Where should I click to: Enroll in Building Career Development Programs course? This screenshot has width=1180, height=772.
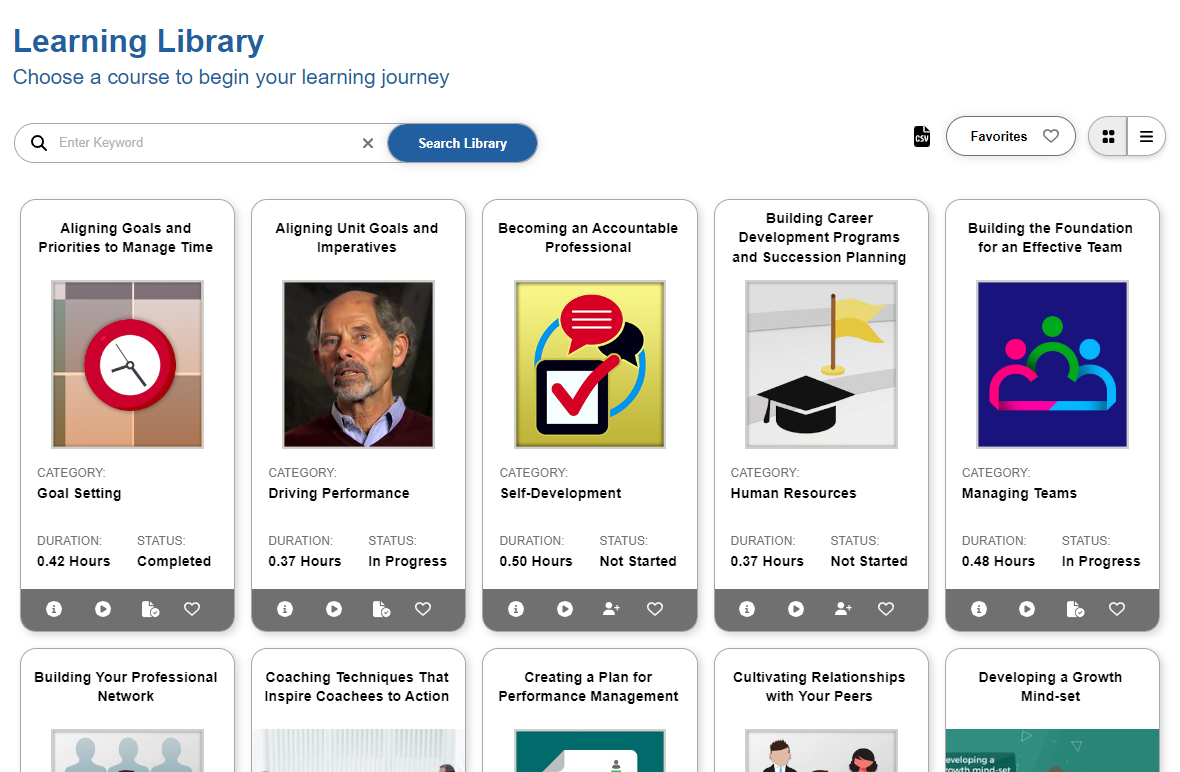click(842, 608)
